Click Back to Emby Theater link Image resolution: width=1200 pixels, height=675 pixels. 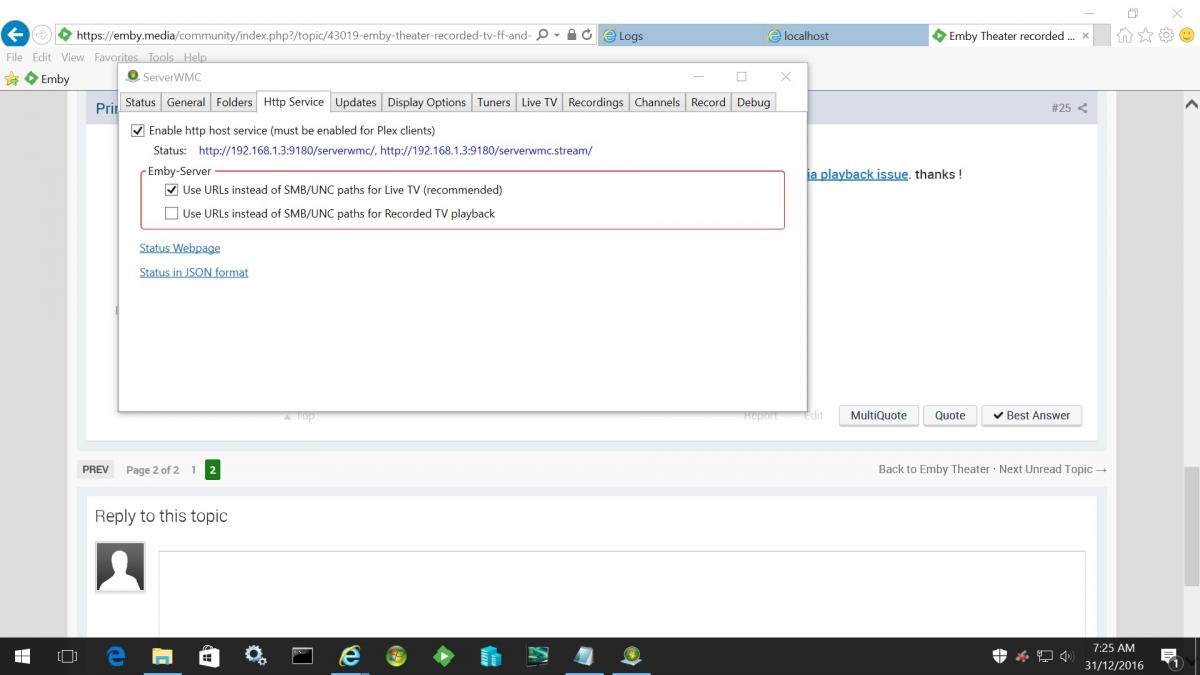click(x=934, y=469)
